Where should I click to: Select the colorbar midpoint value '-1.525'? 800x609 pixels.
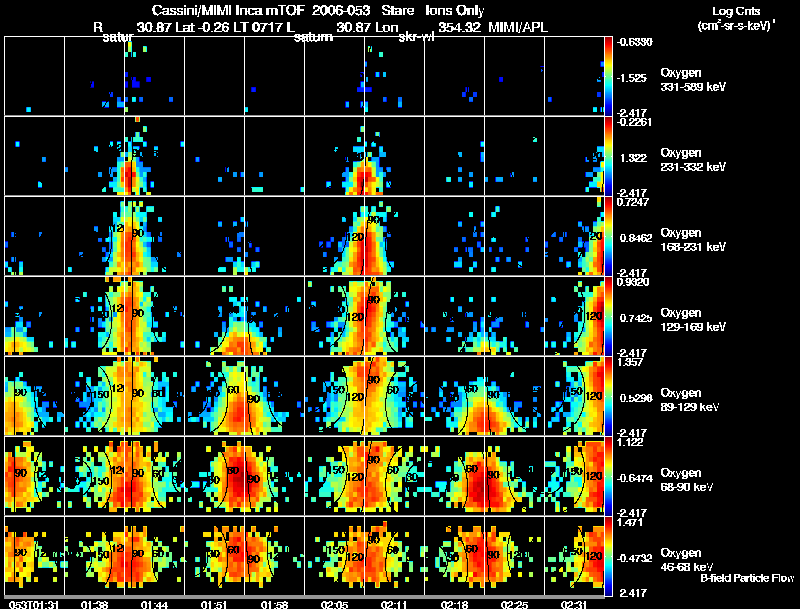[x=632, y=78]
